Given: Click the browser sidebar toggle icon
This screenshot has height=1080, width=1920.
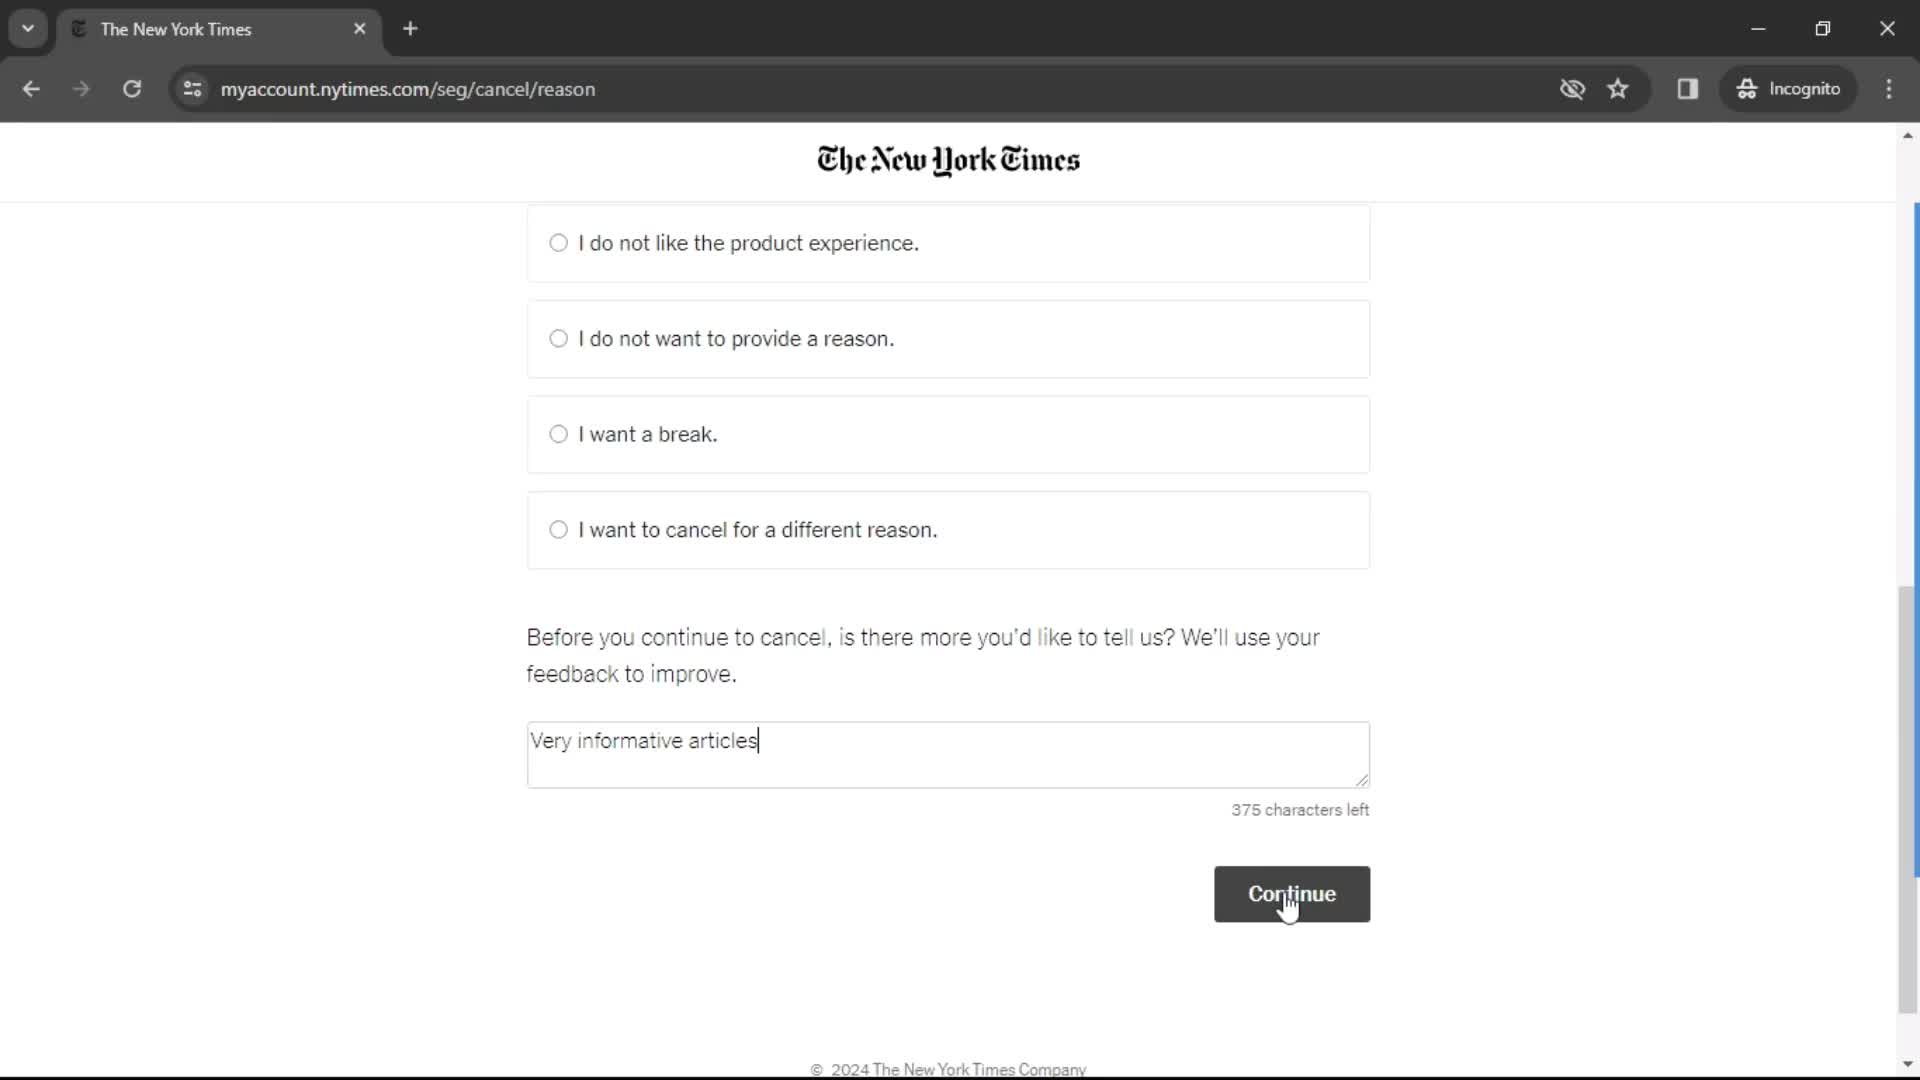Looking at the screenshot, I should pyautogui.click(x=1689, y=88).
